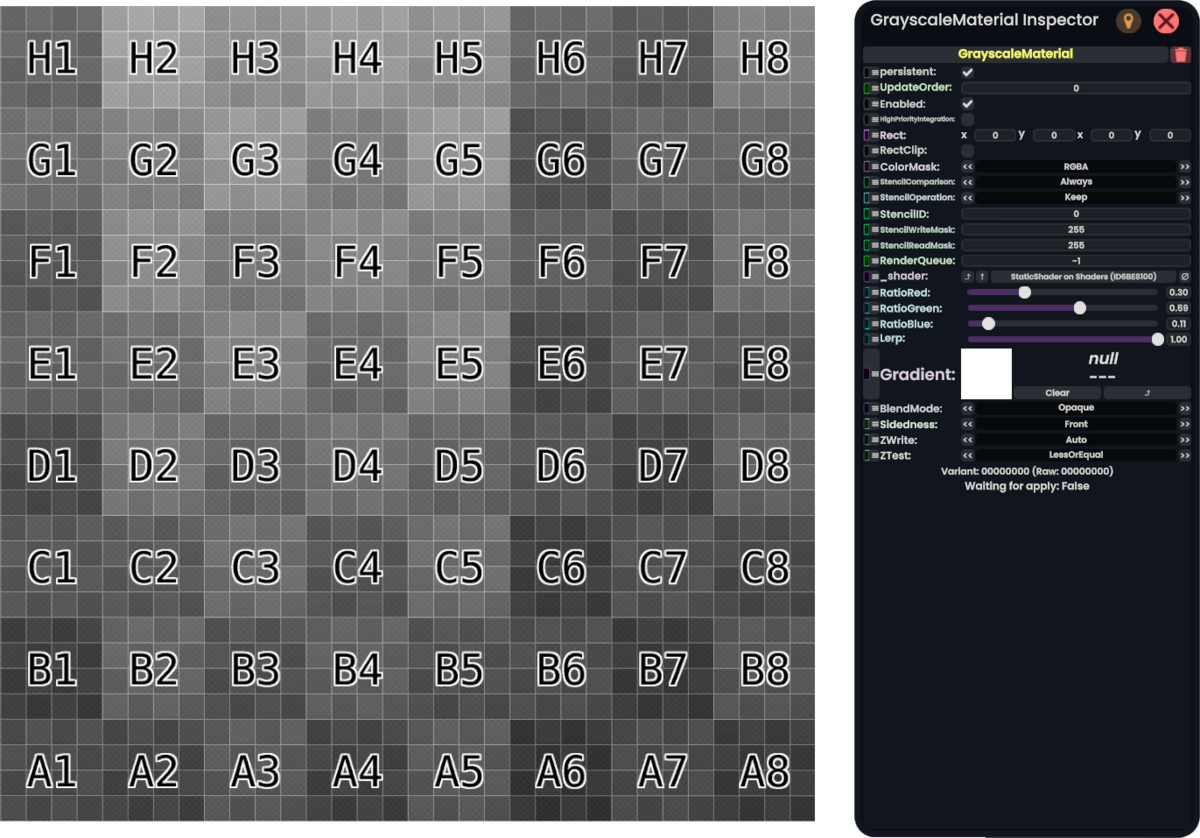Viewport: 1200px width, 838px height.
Task: Select the previous BlendMode value
Action: [x=967, y=408]
